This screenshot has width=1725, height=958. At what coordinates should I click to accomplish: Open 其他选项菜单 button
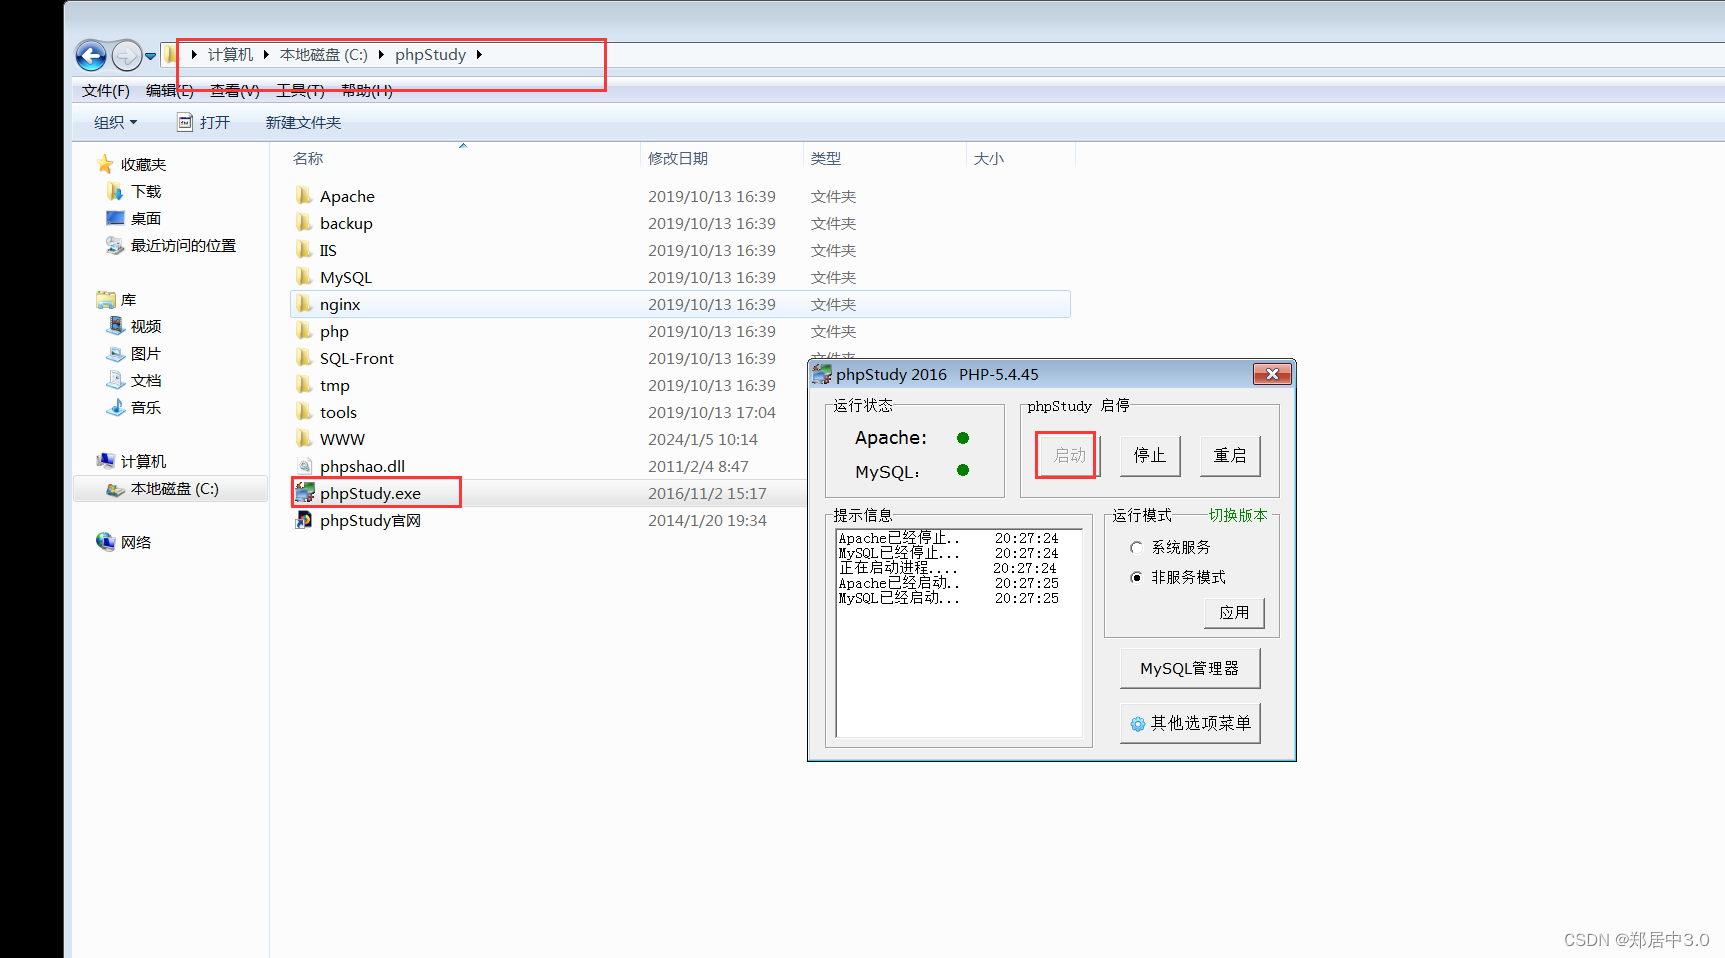tap(1190, 723)
